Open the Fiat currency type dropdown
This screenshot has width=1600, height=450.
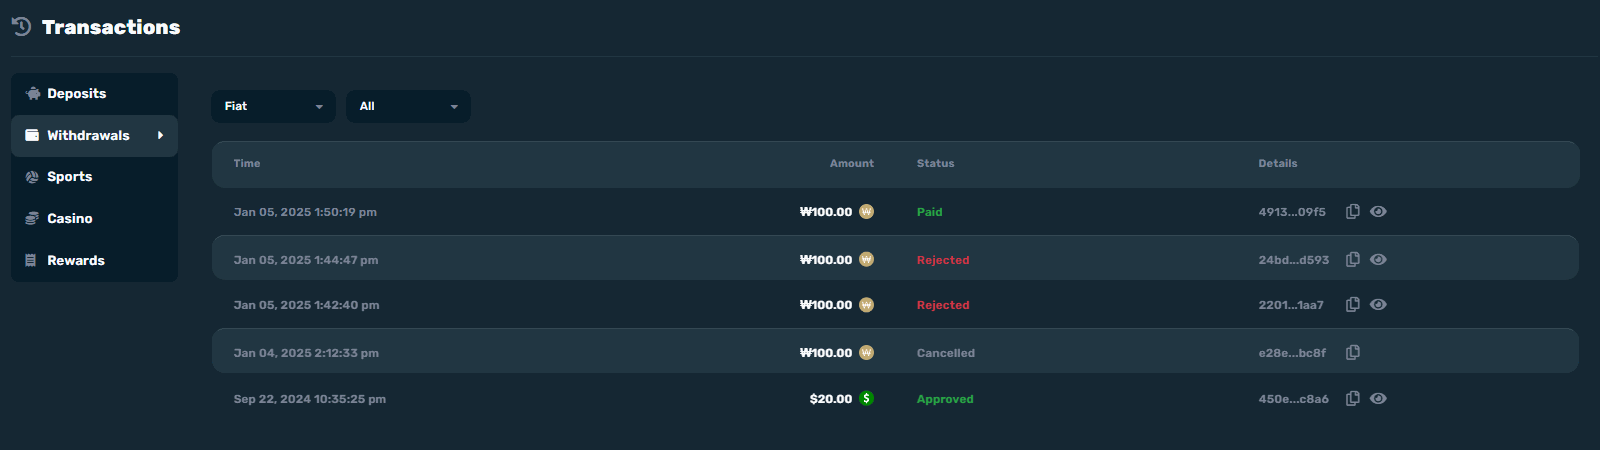[x=273, y=106]
